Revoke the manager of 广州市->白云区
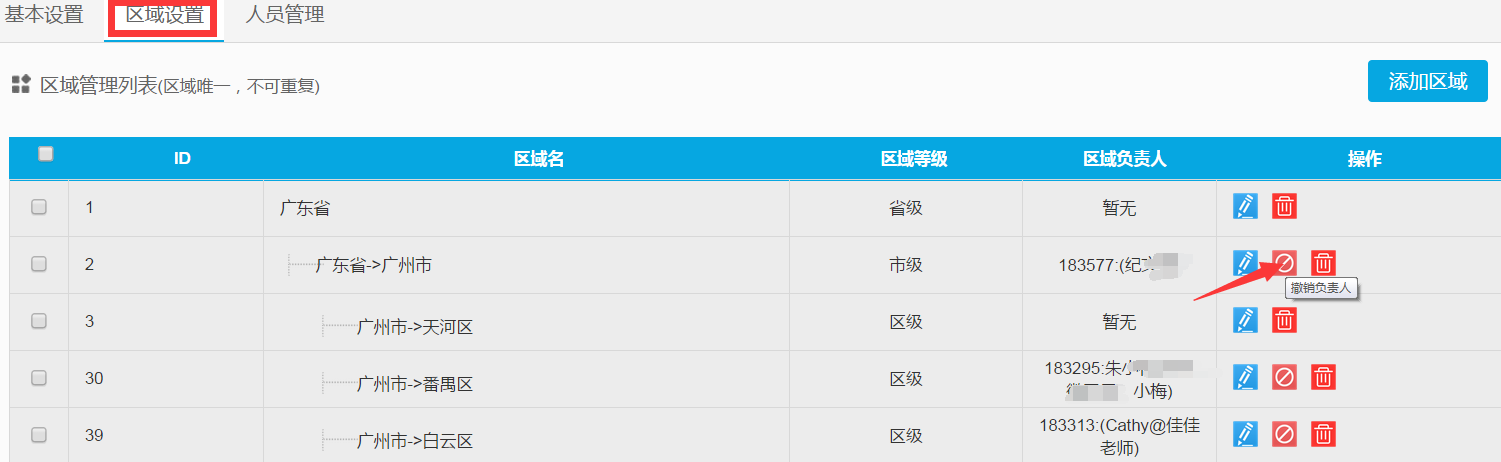Viewport: 1501px width, 462px height. (1285, 434)
